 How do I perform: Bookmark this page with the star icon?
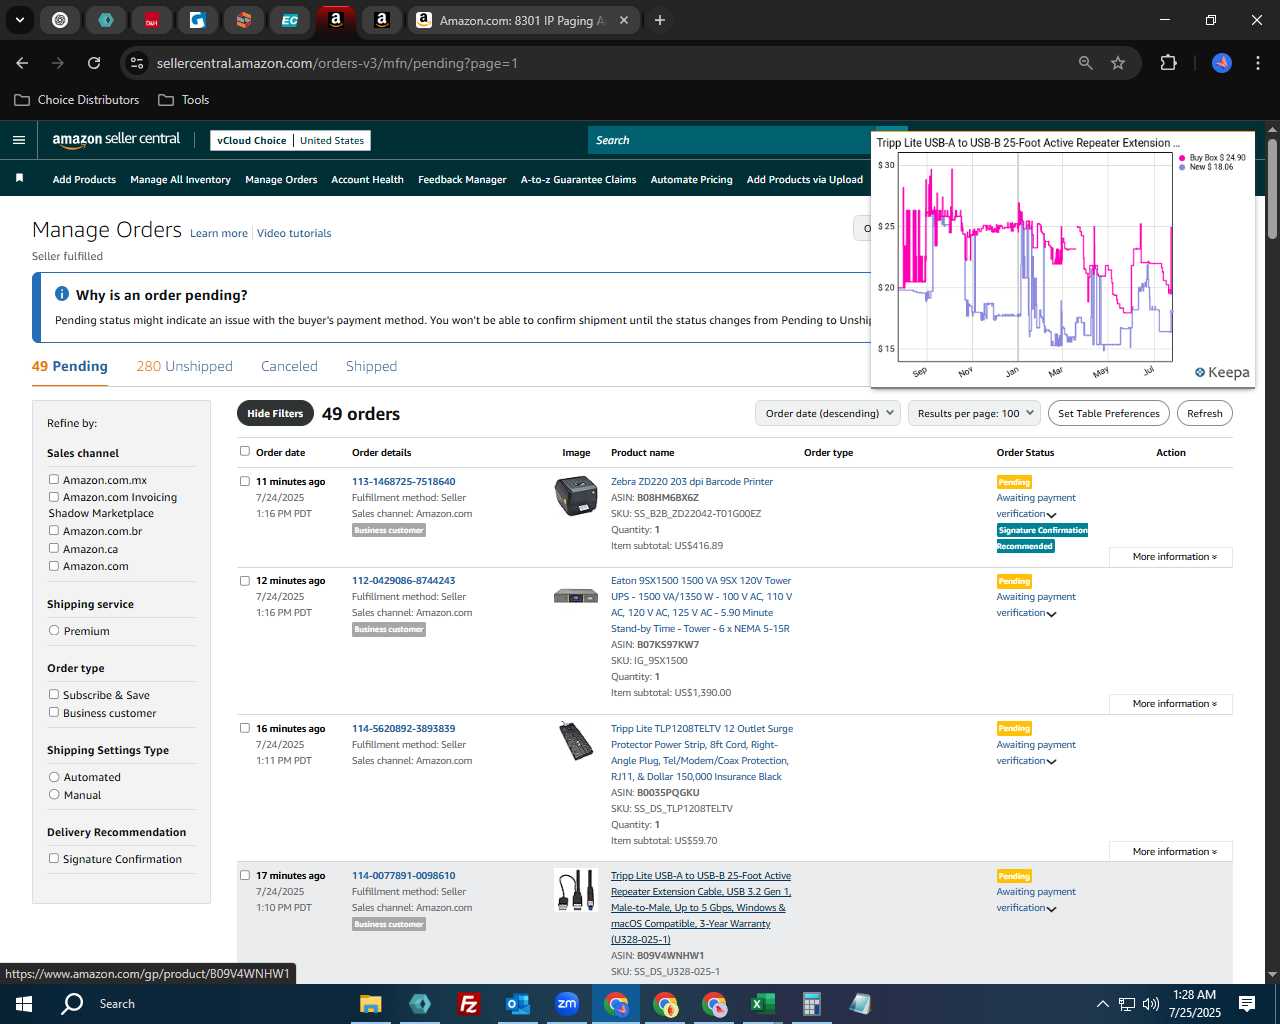tap(1118, 63)
